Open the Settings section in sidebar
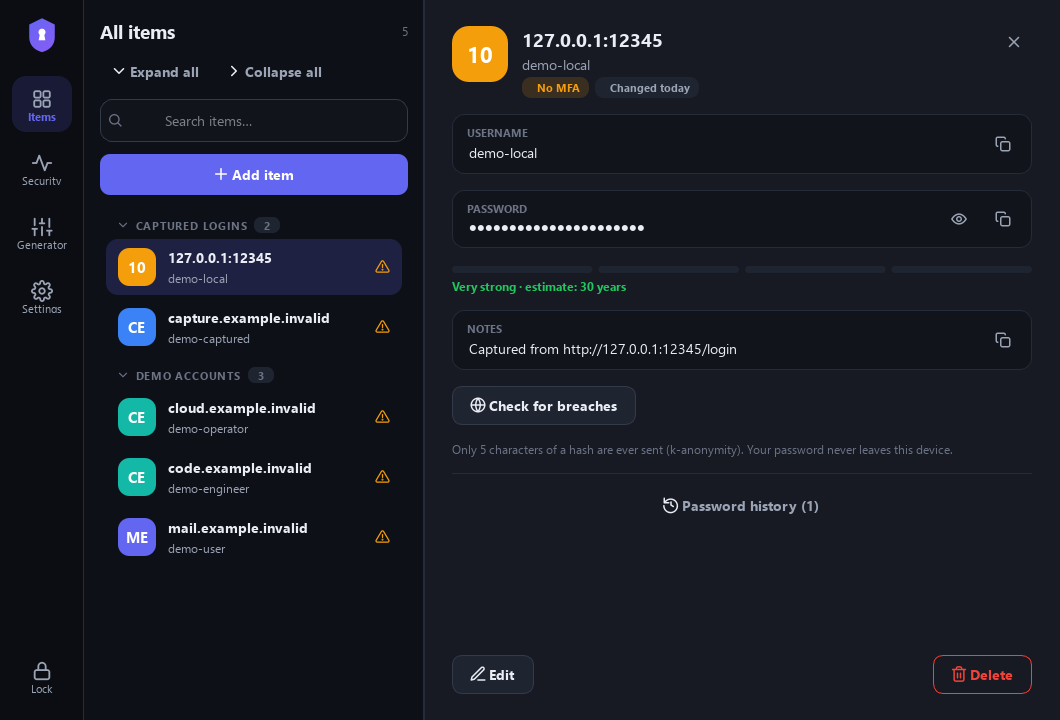Image resolution: width=1060 pixels, height=720 pixels. (42, 297)
